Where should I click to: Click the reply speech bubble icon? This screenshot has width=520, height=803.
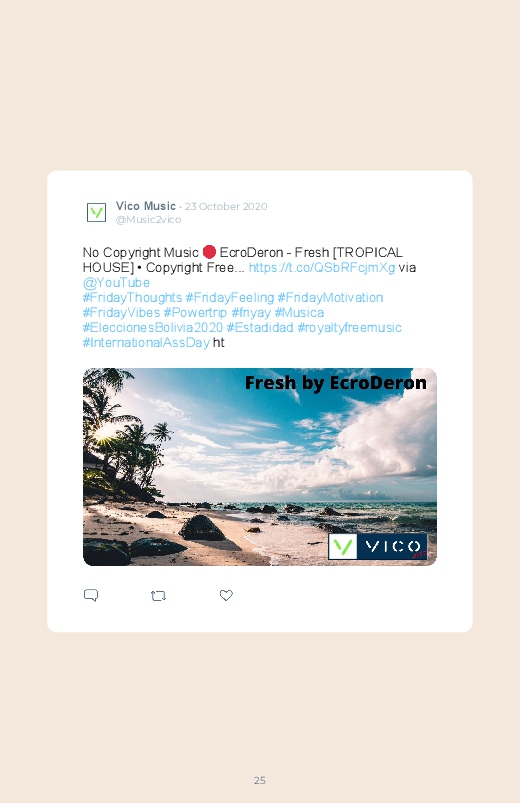point(91,595)
